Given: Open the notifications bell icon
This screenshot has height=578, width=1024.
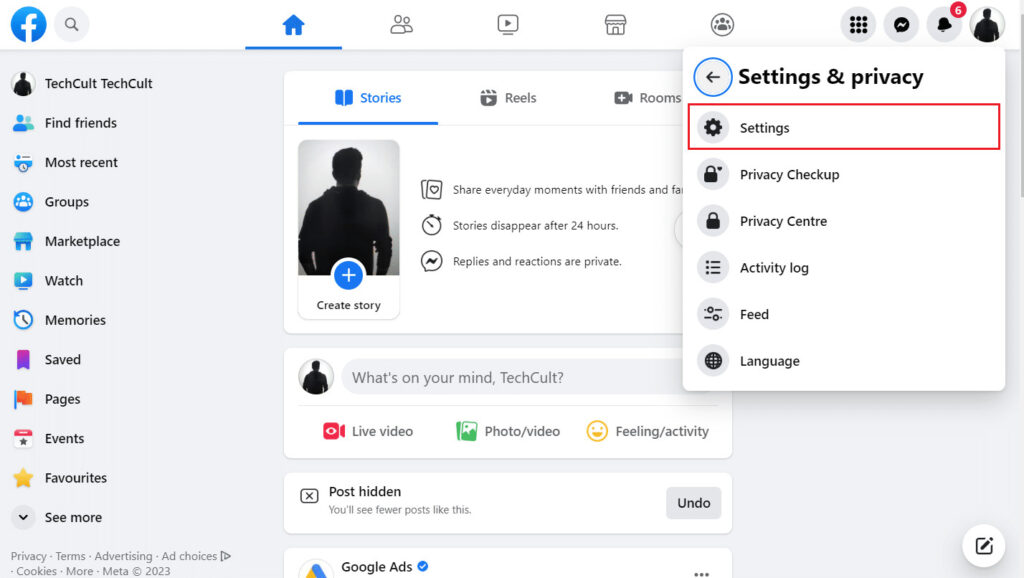Looking at the screenshot, I should pos(944,25).
